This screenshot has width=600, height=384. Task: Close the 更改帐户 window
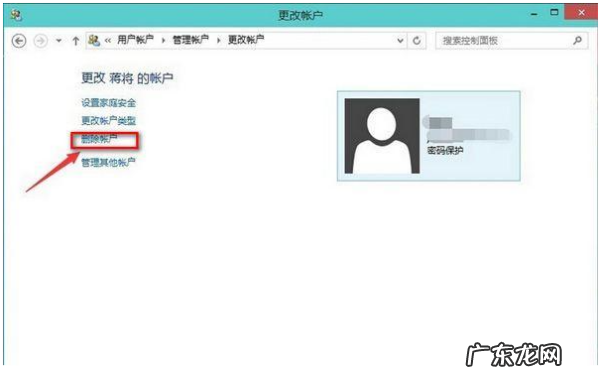pos(581,13)
